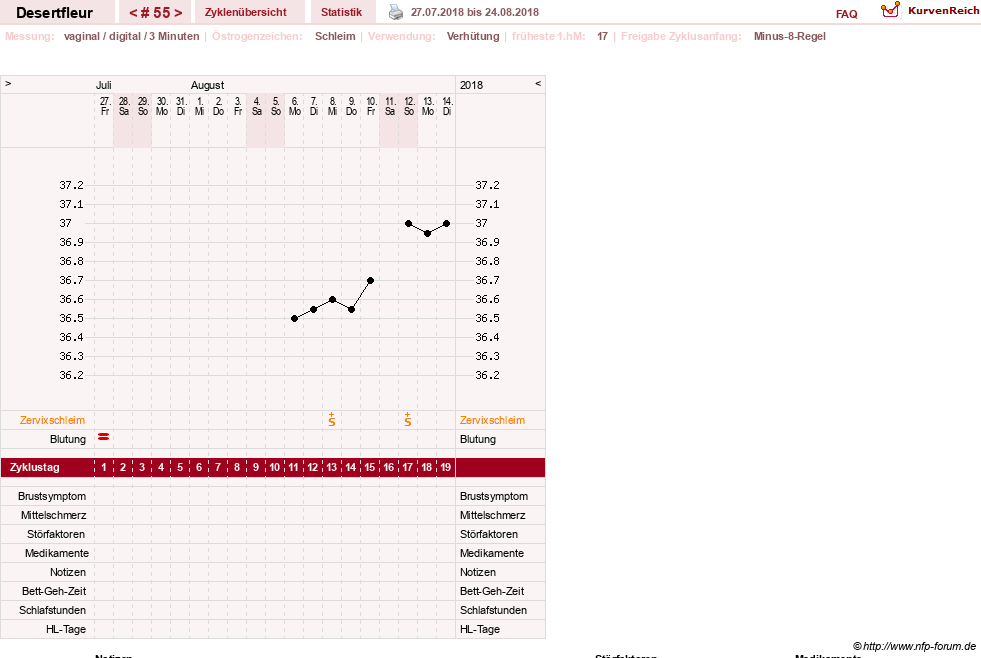
Task: Open the Zyklenübersicht tab
Action: [246, 12]
